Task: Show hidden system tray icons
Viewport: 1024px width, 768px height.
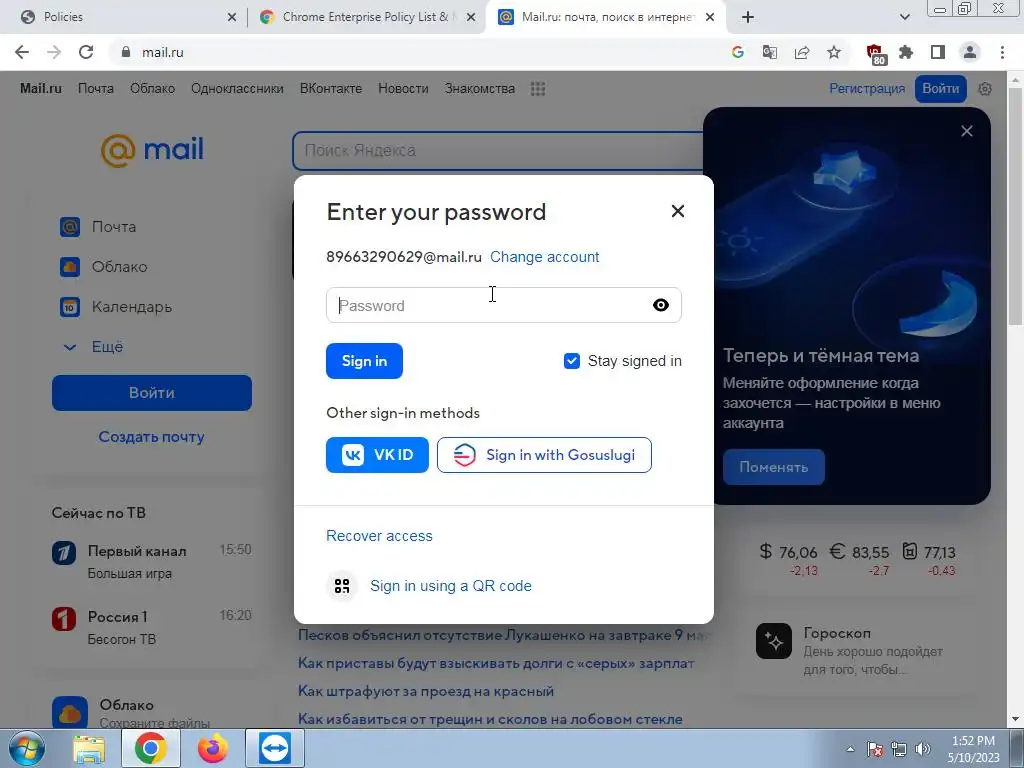Action: (x=850, y=749)
